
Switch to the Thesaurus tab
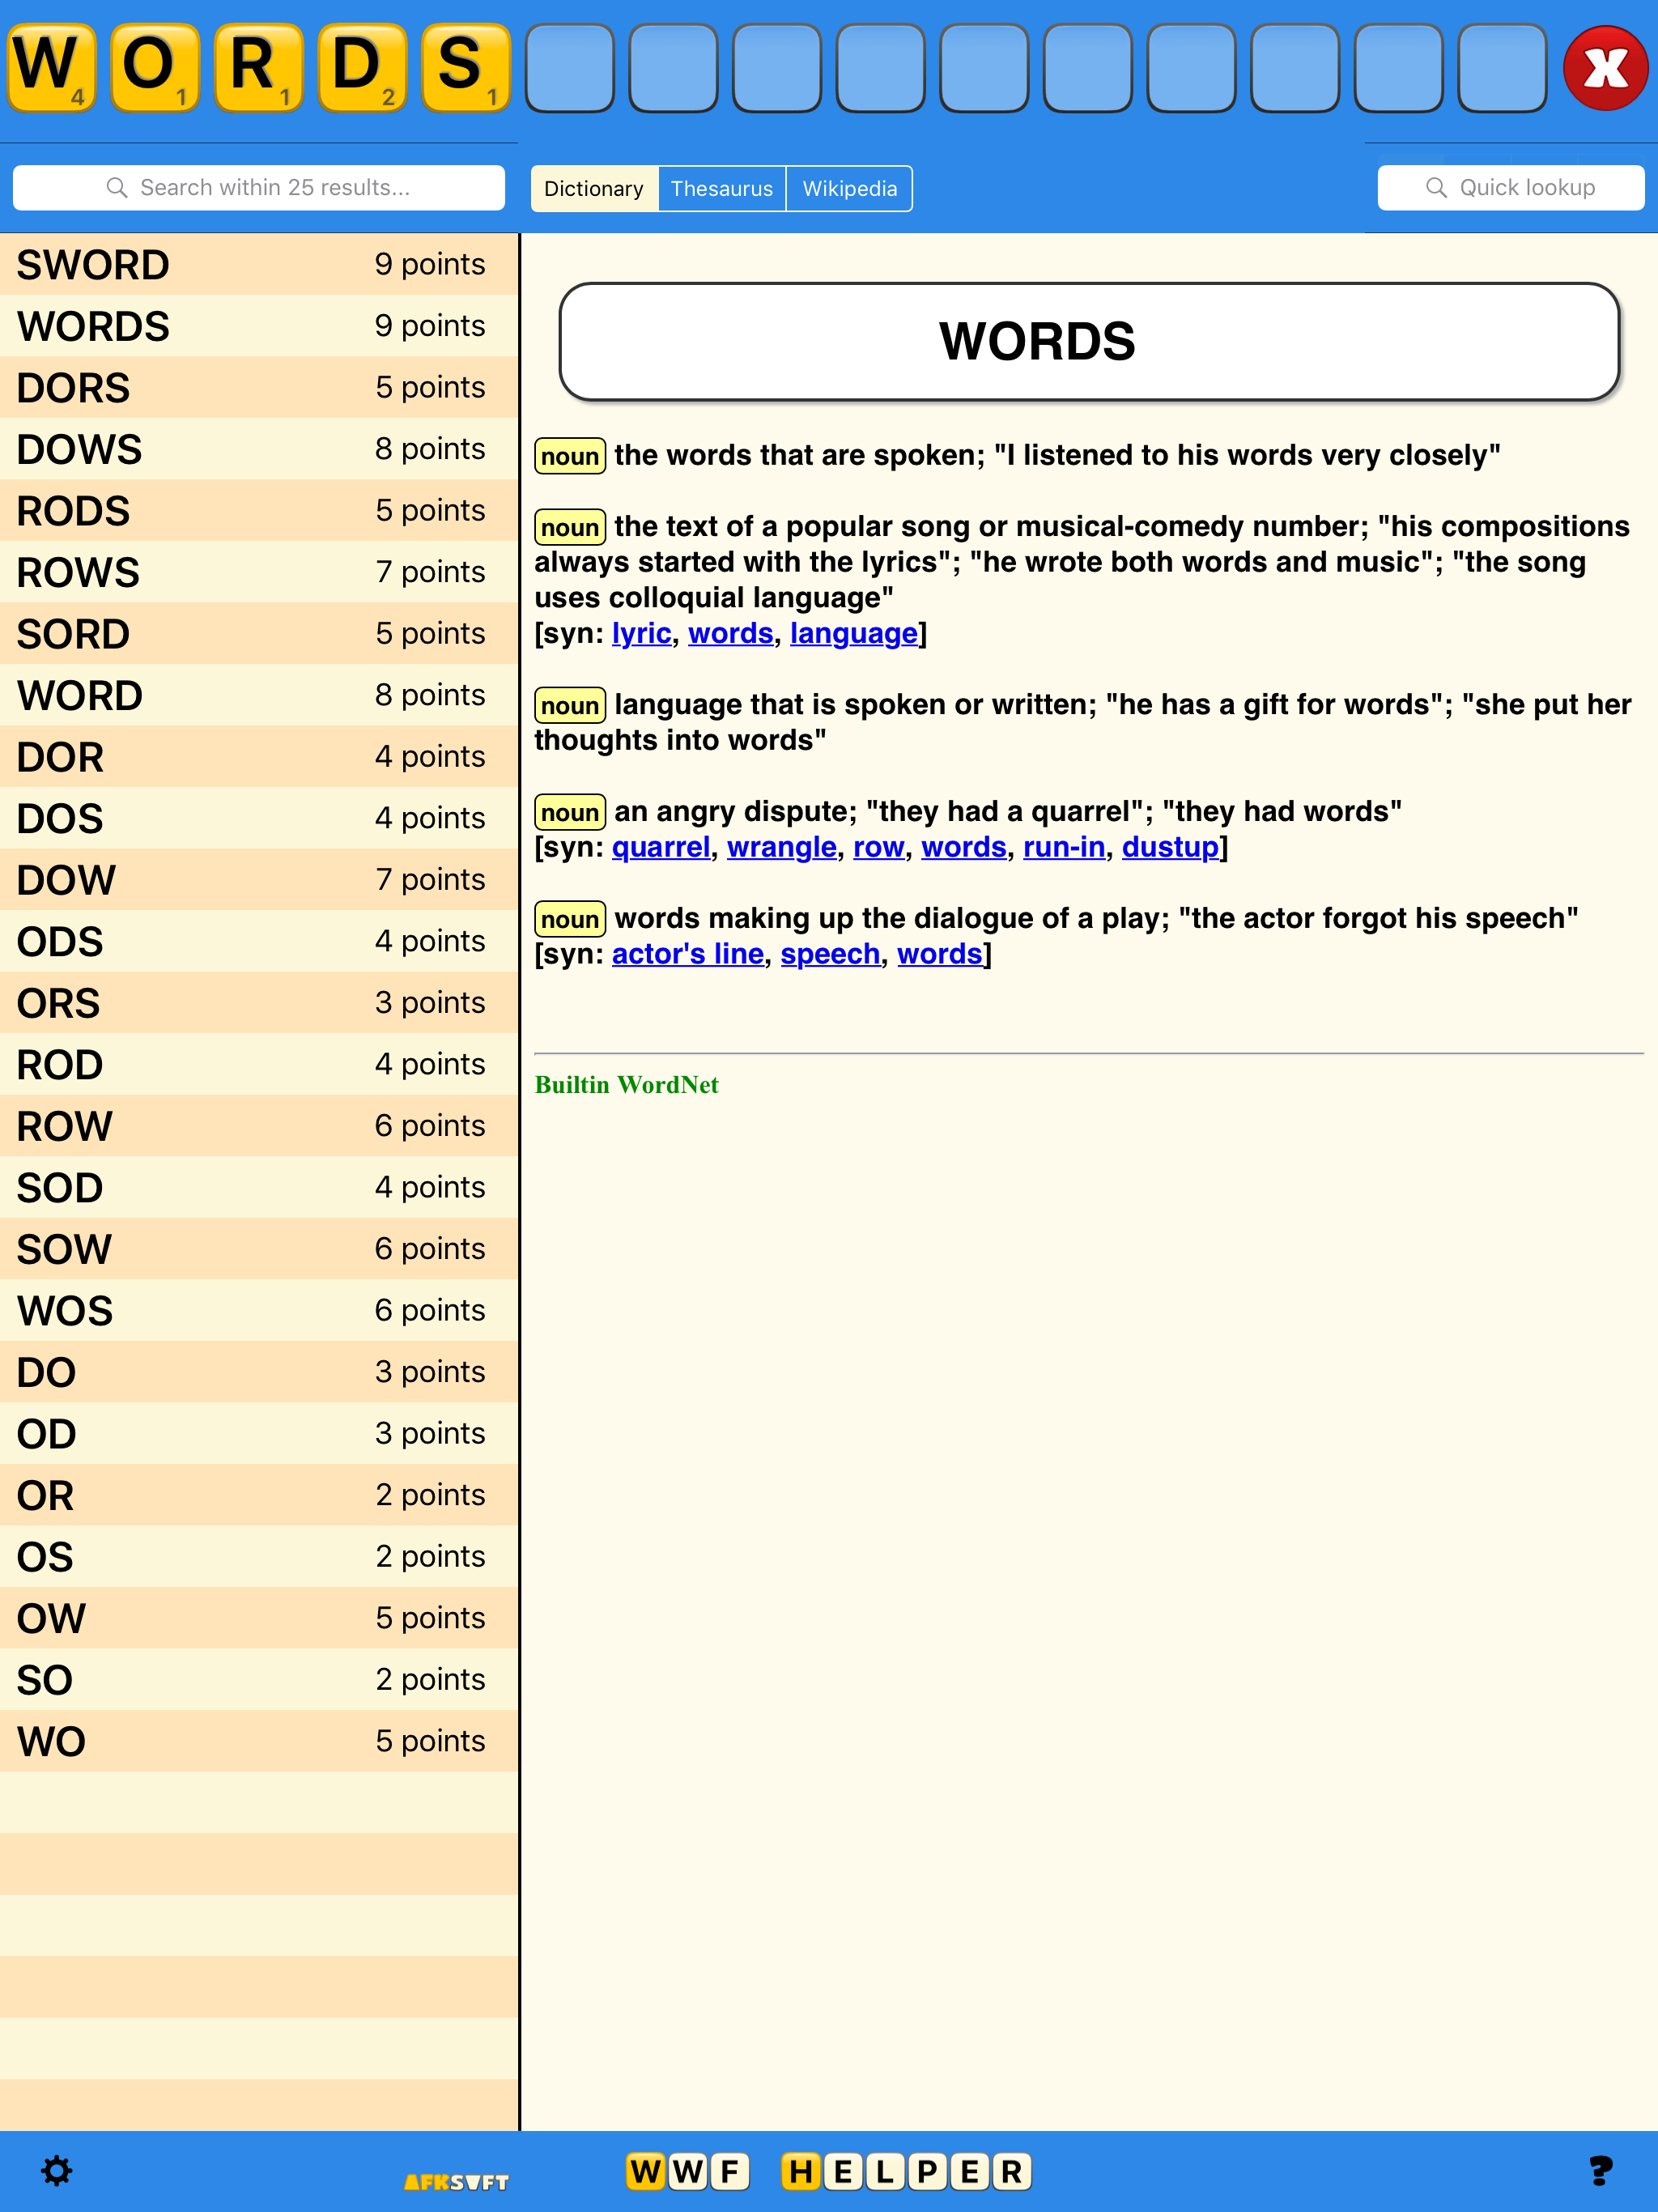721,189
